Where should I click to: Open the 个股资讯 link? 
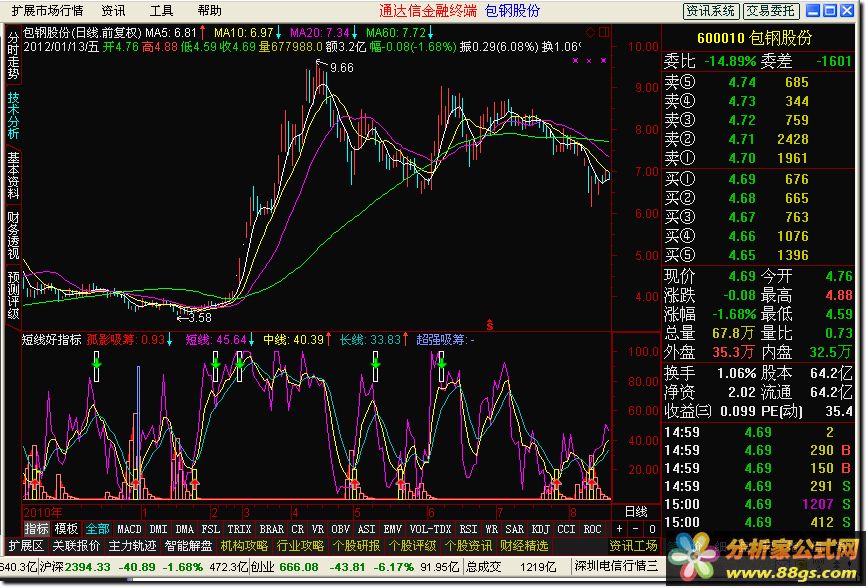click(x=468, y=546)
